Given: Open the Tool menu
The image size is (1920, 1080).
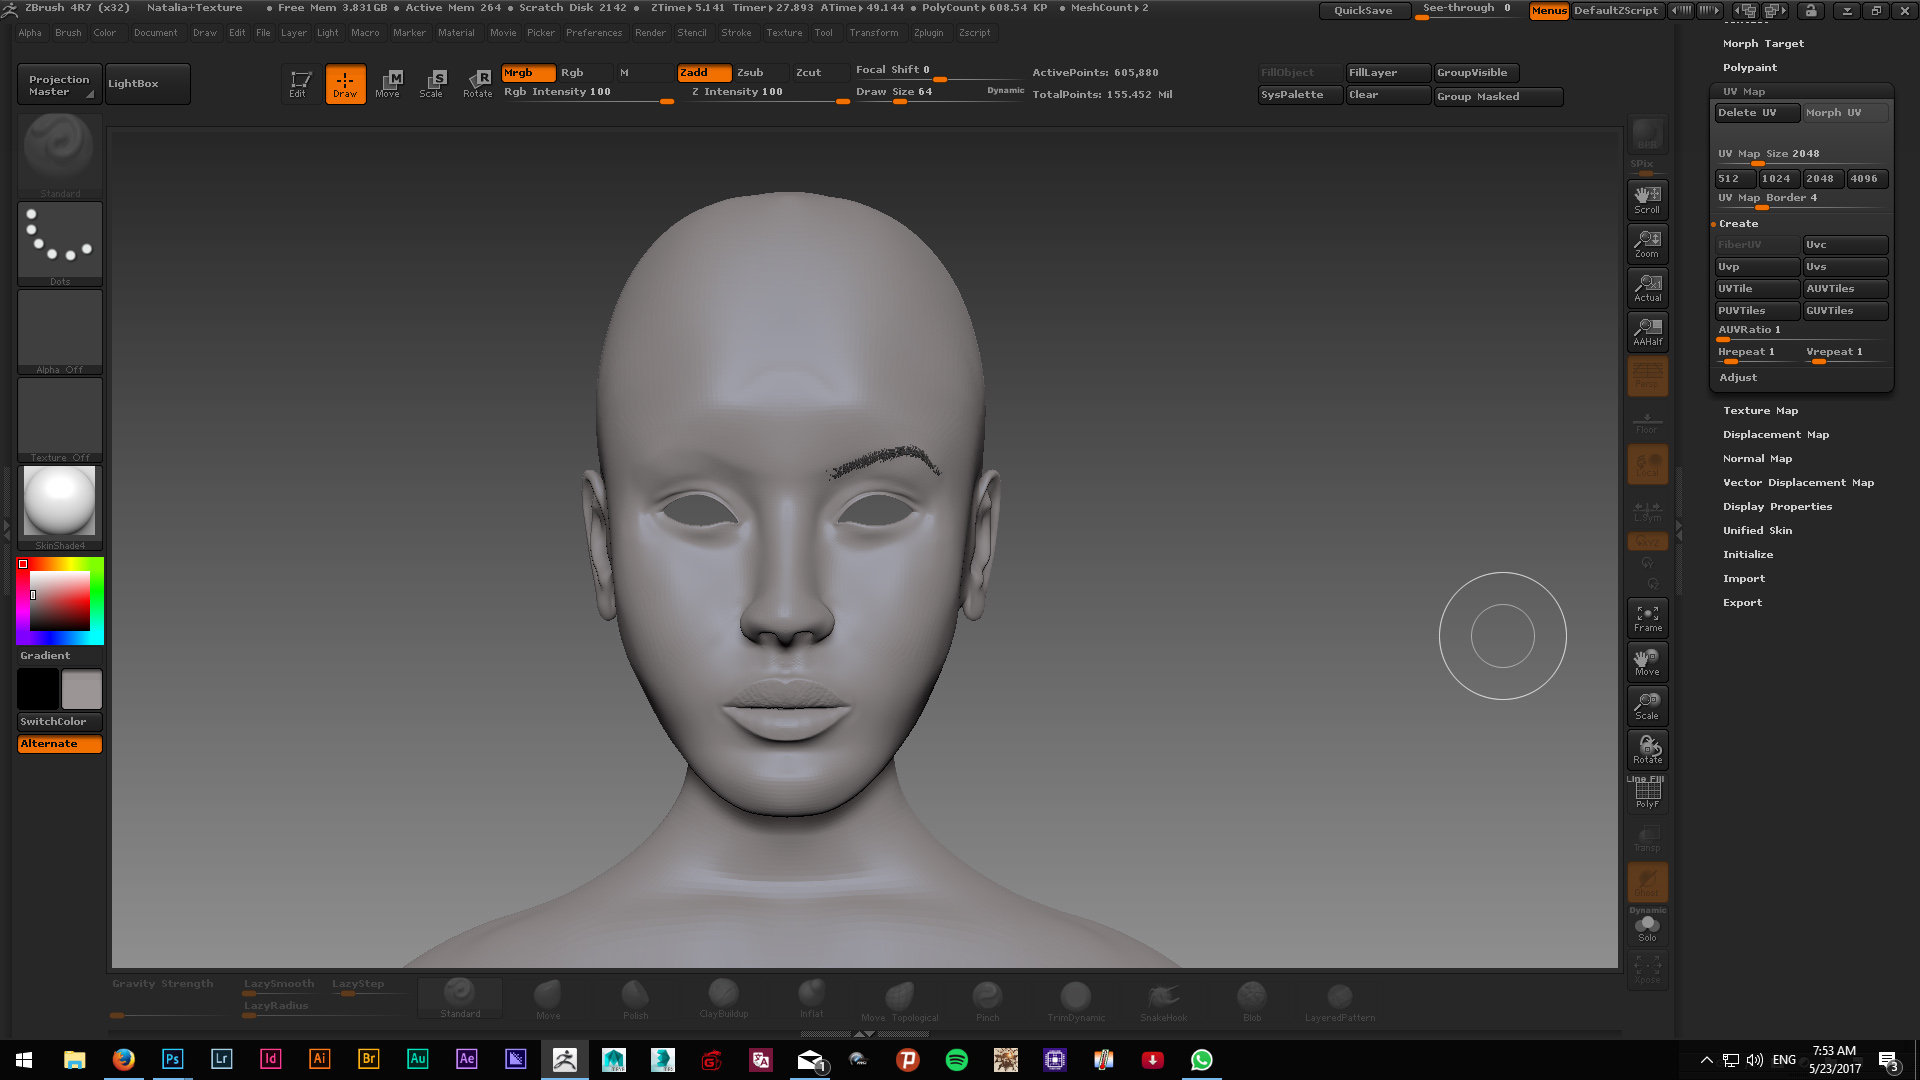Looking at the screenshot, I should [x=823, y=33].
